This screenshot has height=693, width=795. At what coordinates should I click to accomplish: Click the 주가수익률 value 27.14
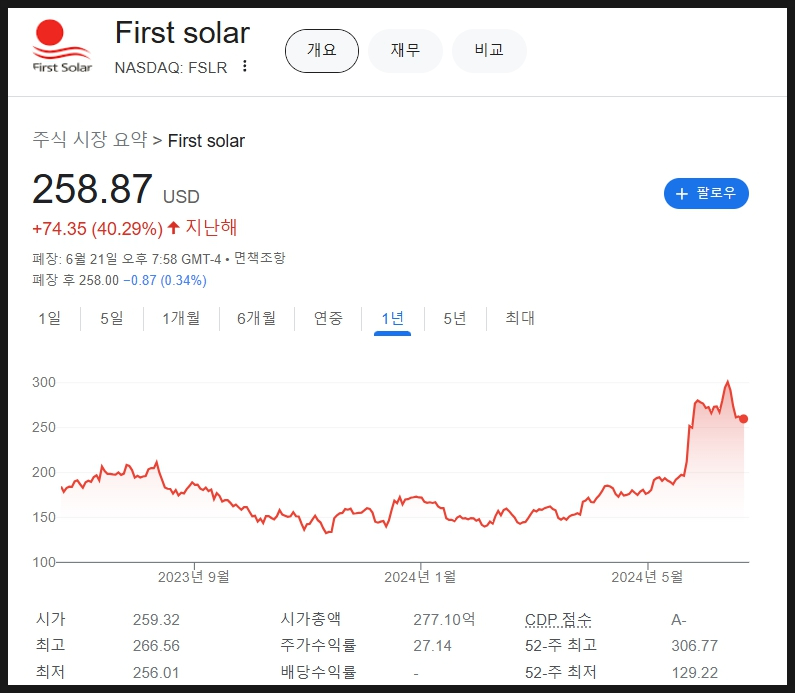click(432, 645)
